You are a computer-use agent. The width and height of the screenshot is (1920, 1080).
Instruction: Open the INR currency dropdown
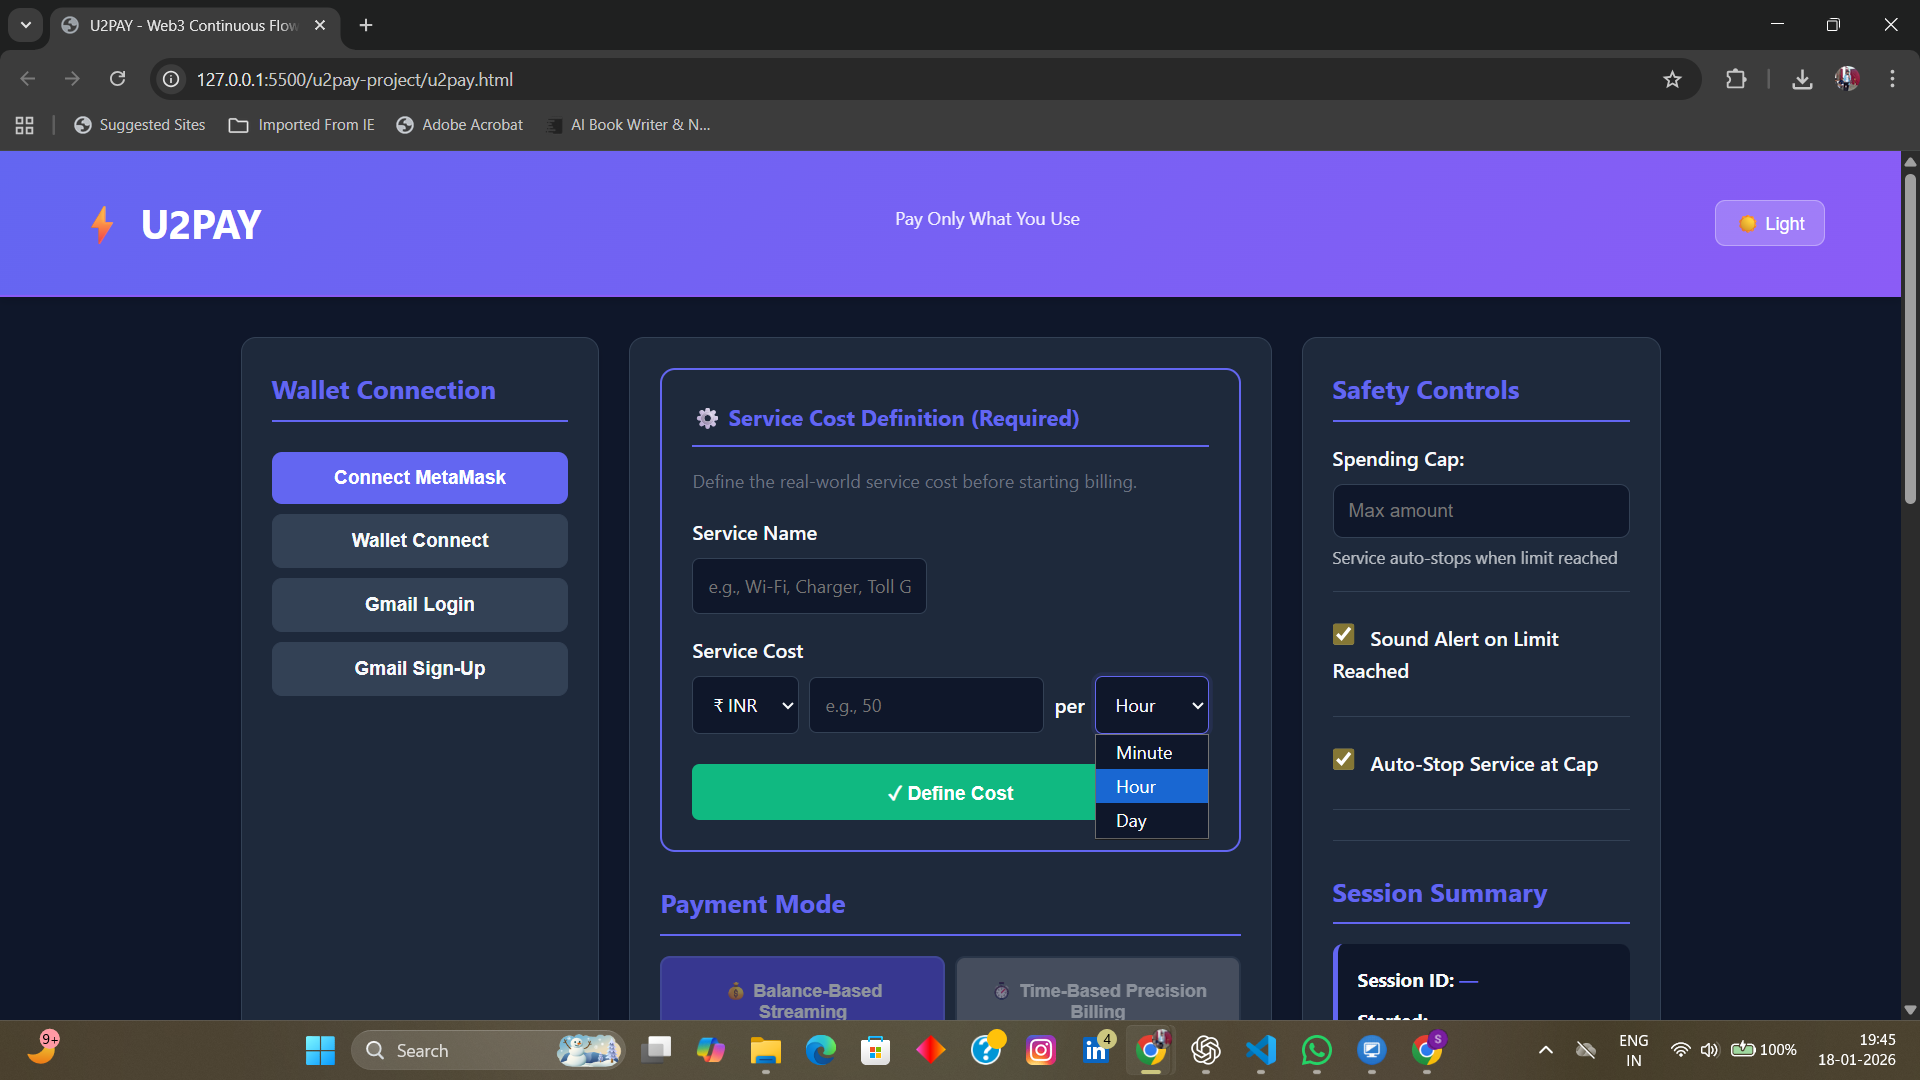(x=745, y=705)
